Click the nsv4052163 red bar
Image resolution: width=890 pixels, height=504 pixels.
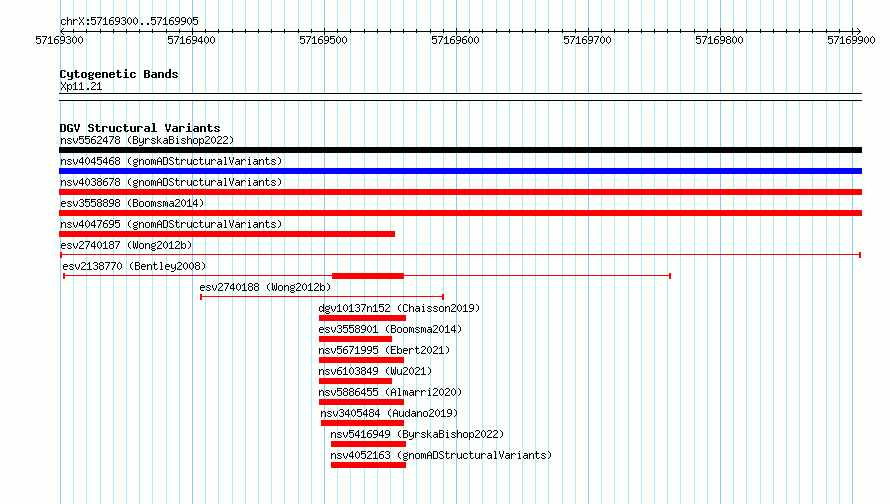[x=368, y=465]
